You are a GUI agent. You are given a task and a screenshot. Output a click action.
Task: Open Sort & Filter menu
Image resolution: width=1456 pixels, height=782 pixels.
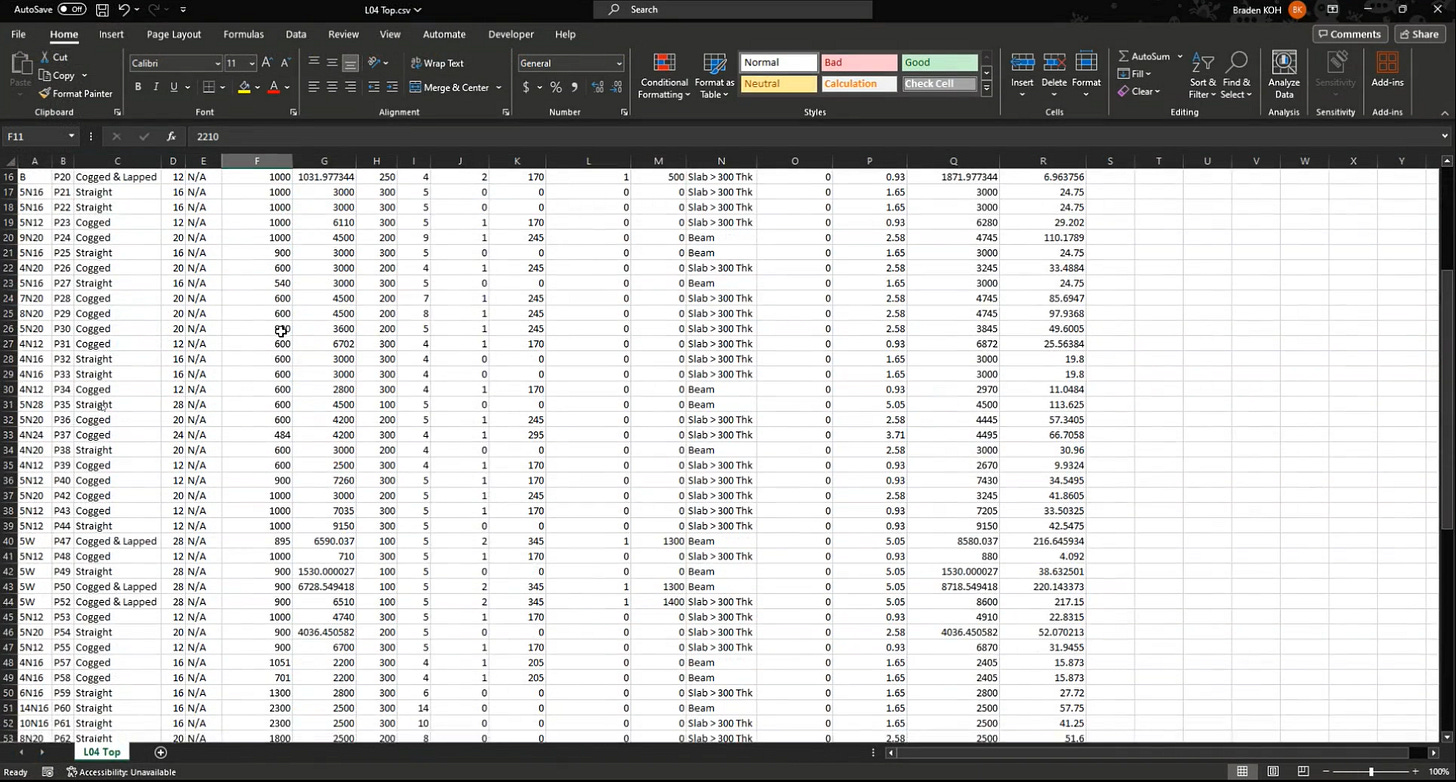click(1203, 76)
